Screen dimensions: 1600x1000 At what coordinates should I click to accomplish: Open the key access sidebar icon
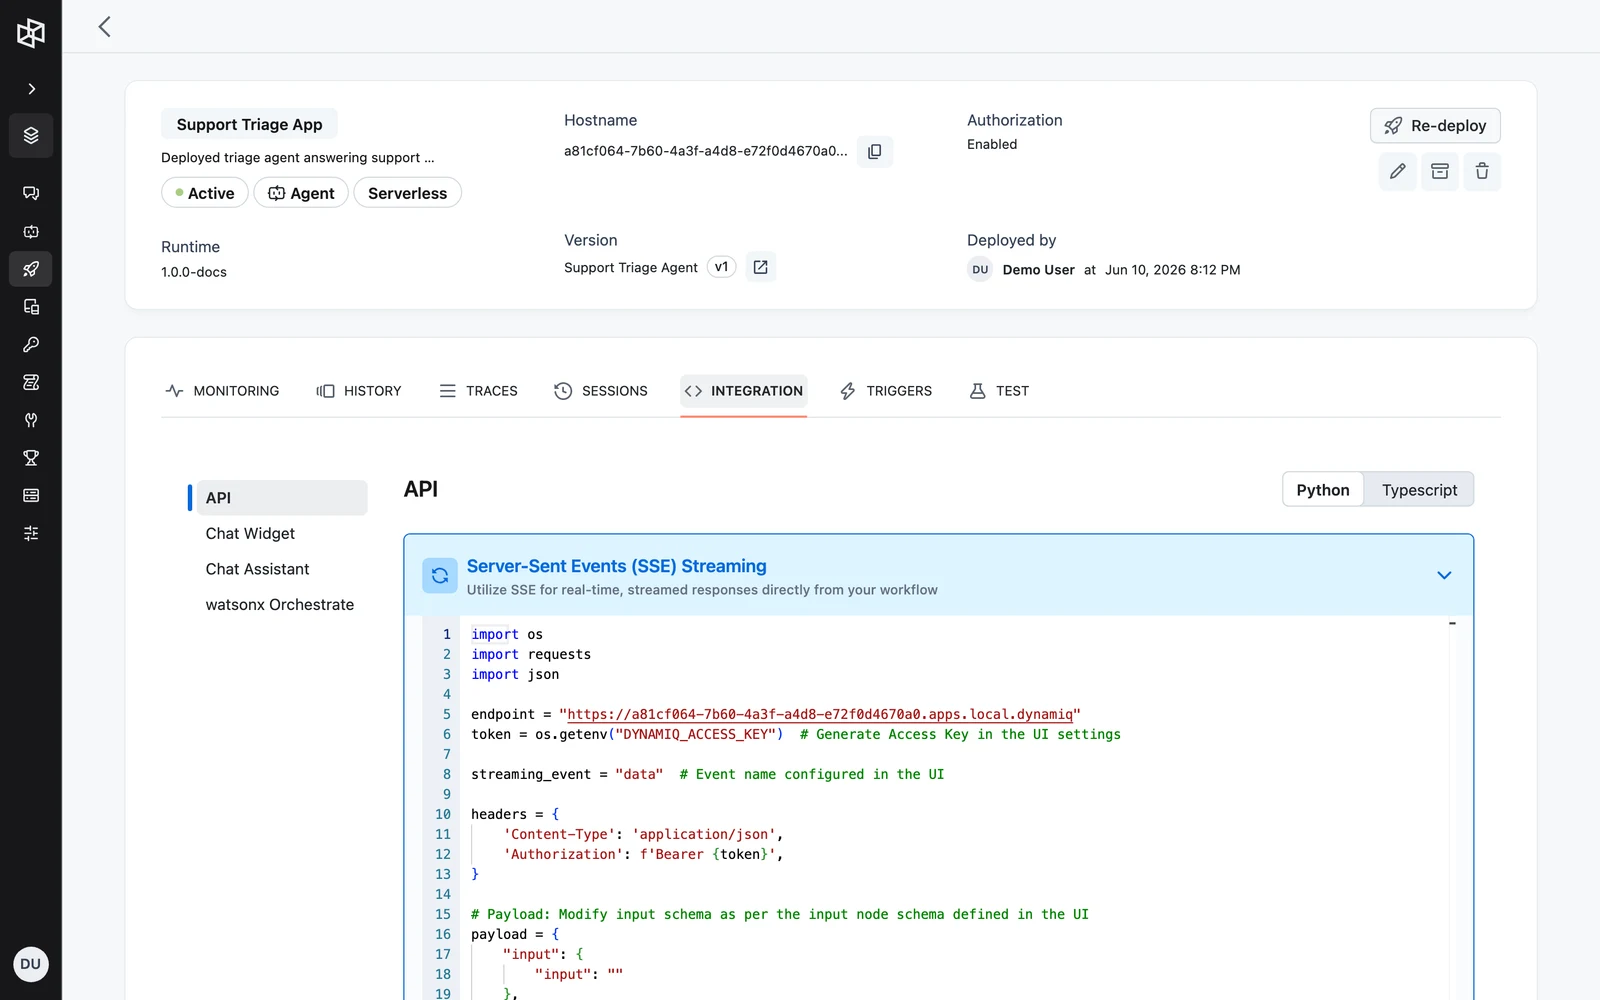click(31, 345)
